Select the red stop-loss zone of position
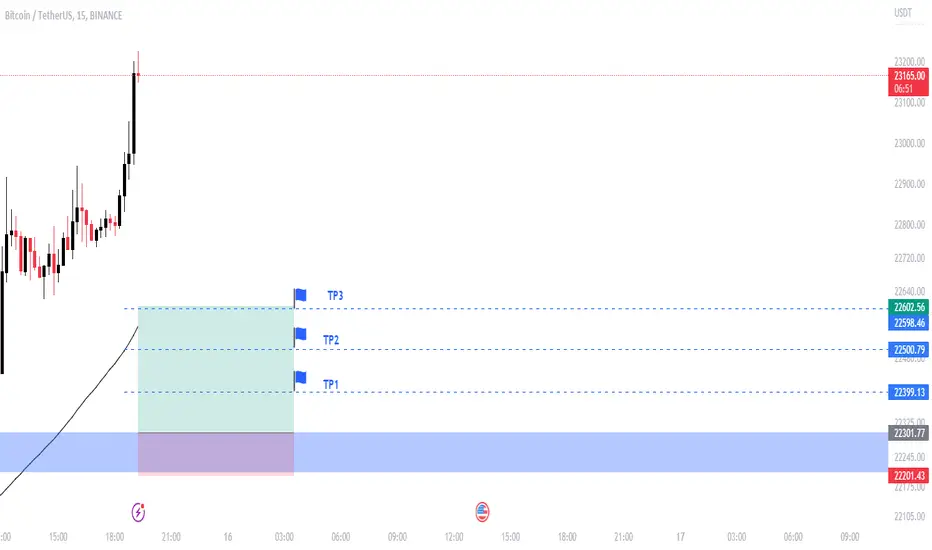The height and width of the screenshot is (550, 932). coord(215,453)
